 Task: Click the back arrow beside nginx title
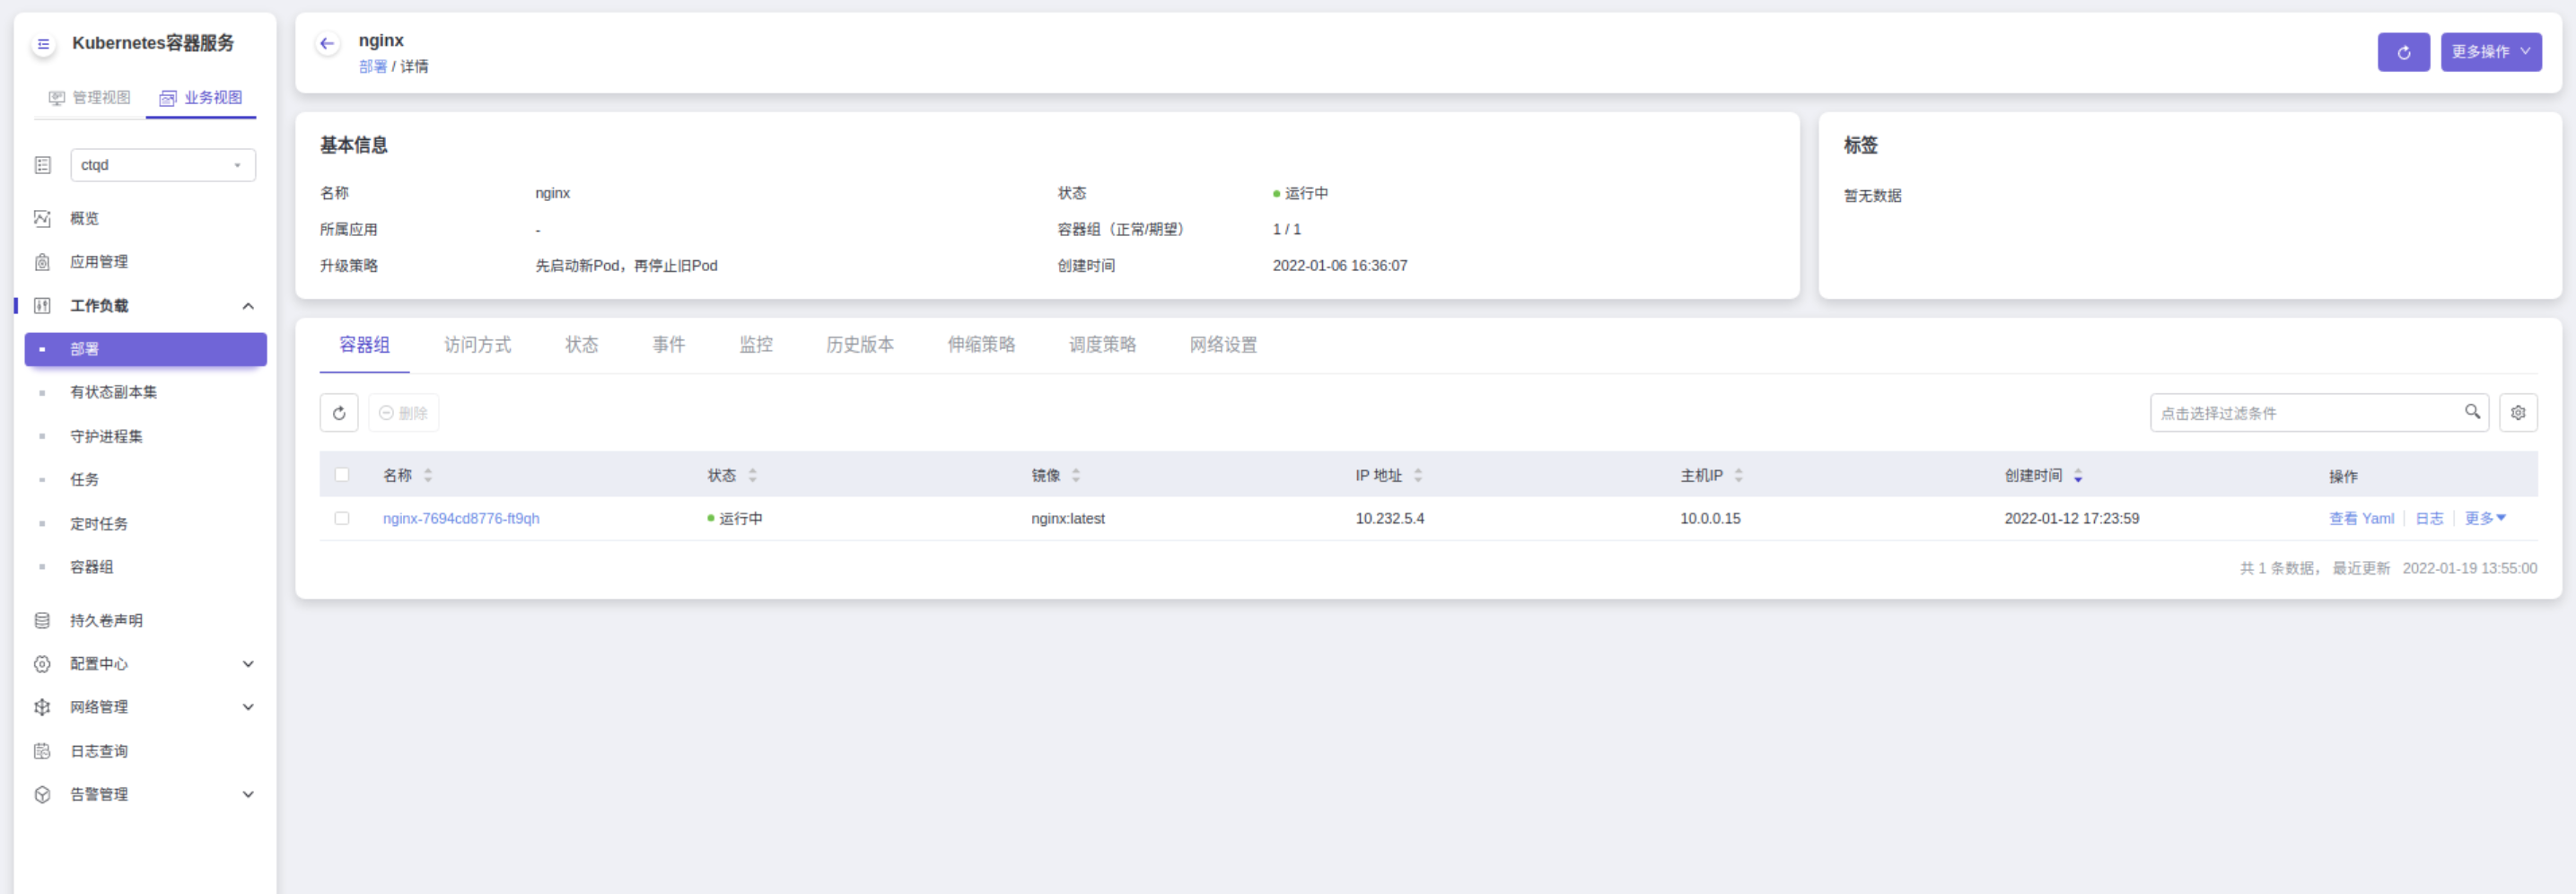pyautogui.click(x=326, y=44)
